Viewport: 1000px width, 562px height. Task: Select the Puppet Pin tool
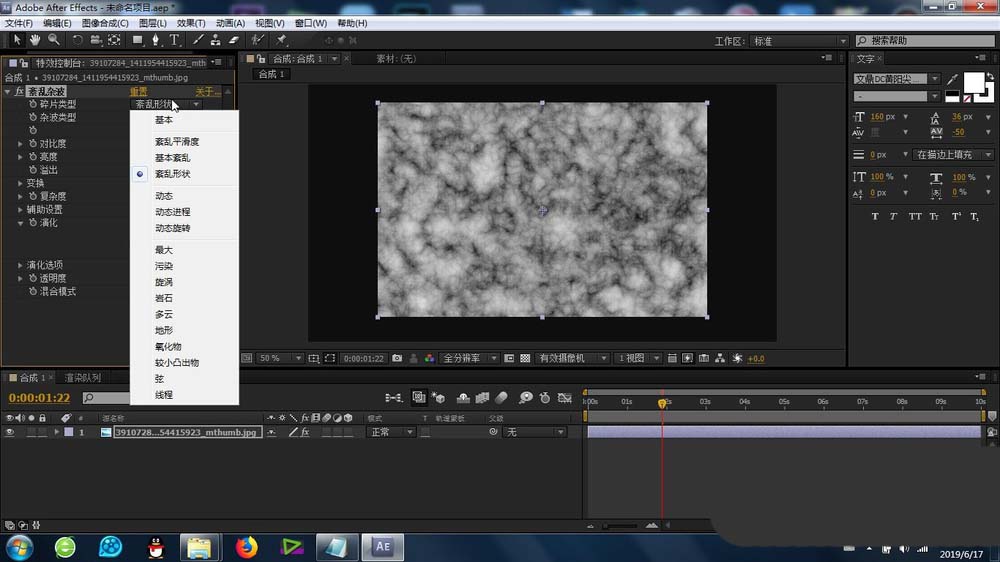[x=281, y=40]
